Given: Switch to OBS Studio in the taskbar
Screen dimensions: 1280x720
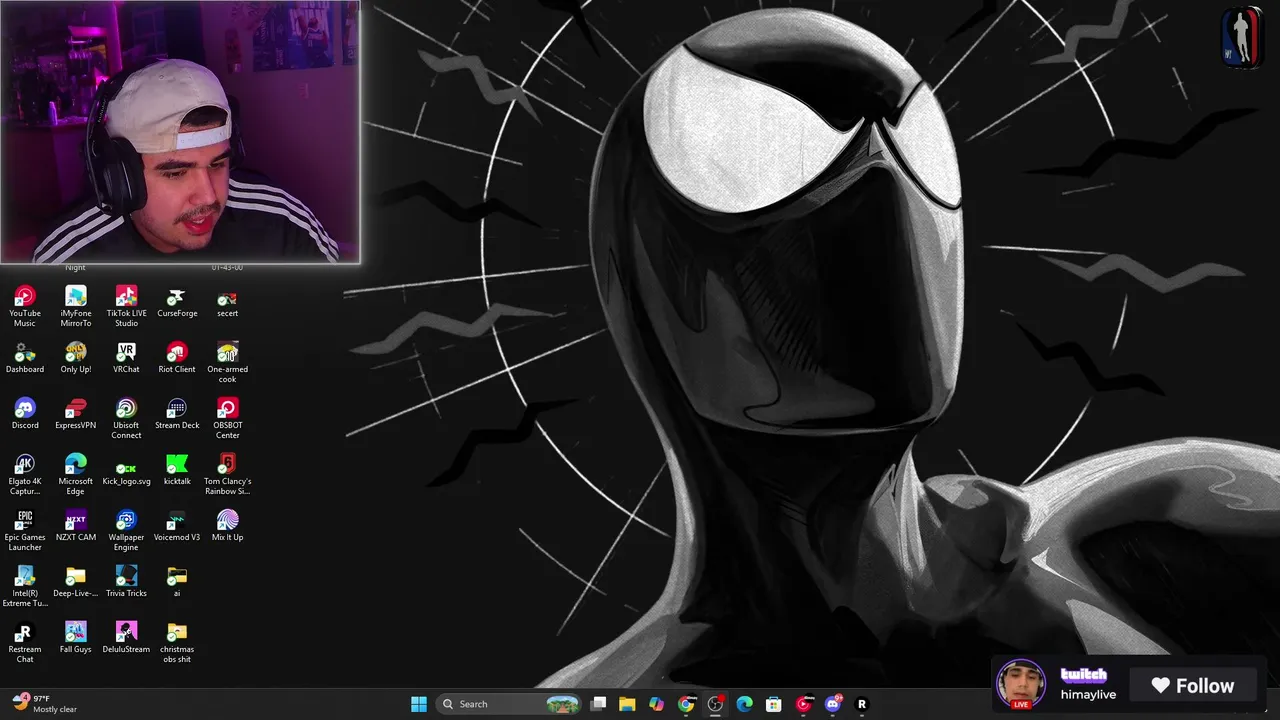Looking at the screenshot, I should pos(715,704).
